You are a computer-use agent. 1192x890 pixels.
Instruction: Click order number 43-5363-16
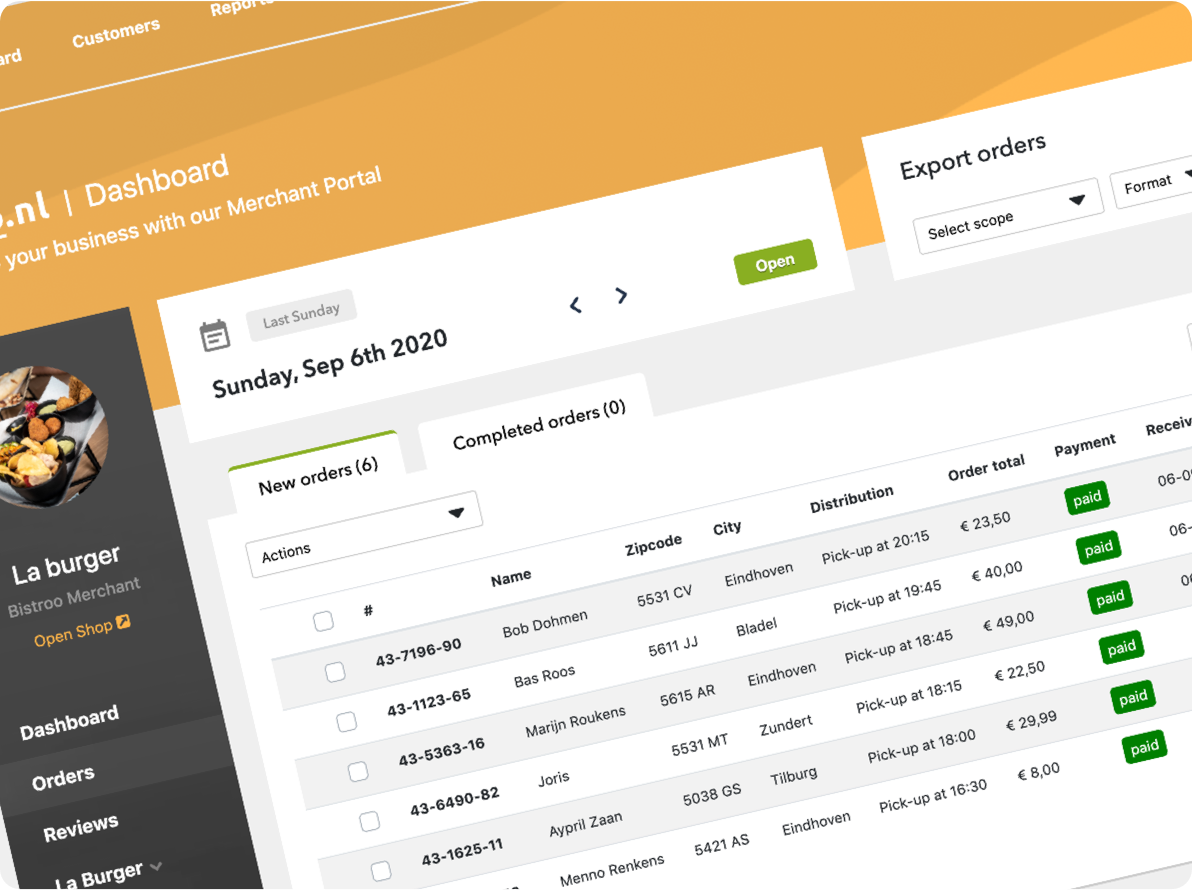pyautogui.click(x=442, y=752)
